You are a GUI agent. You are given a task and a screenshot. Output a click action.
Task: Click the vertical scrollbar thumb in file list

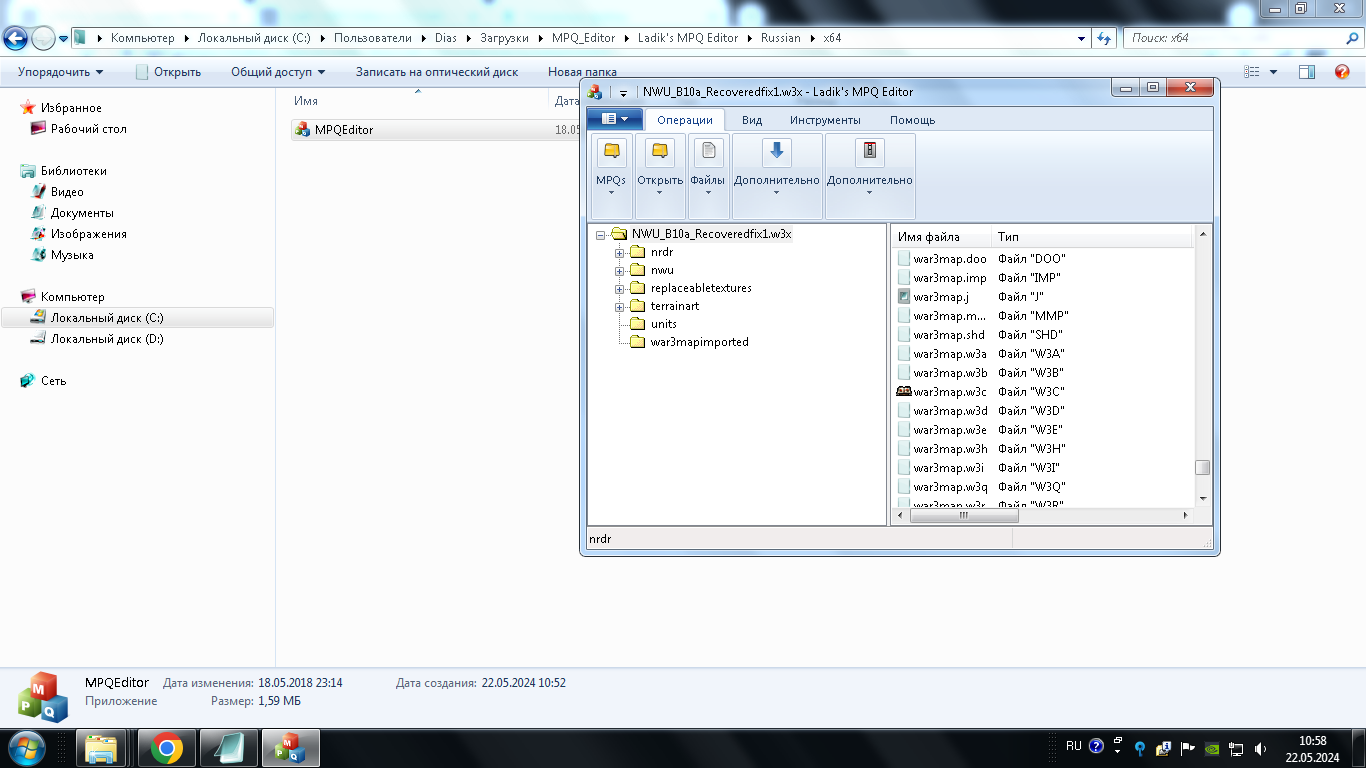click(1203, 467)
